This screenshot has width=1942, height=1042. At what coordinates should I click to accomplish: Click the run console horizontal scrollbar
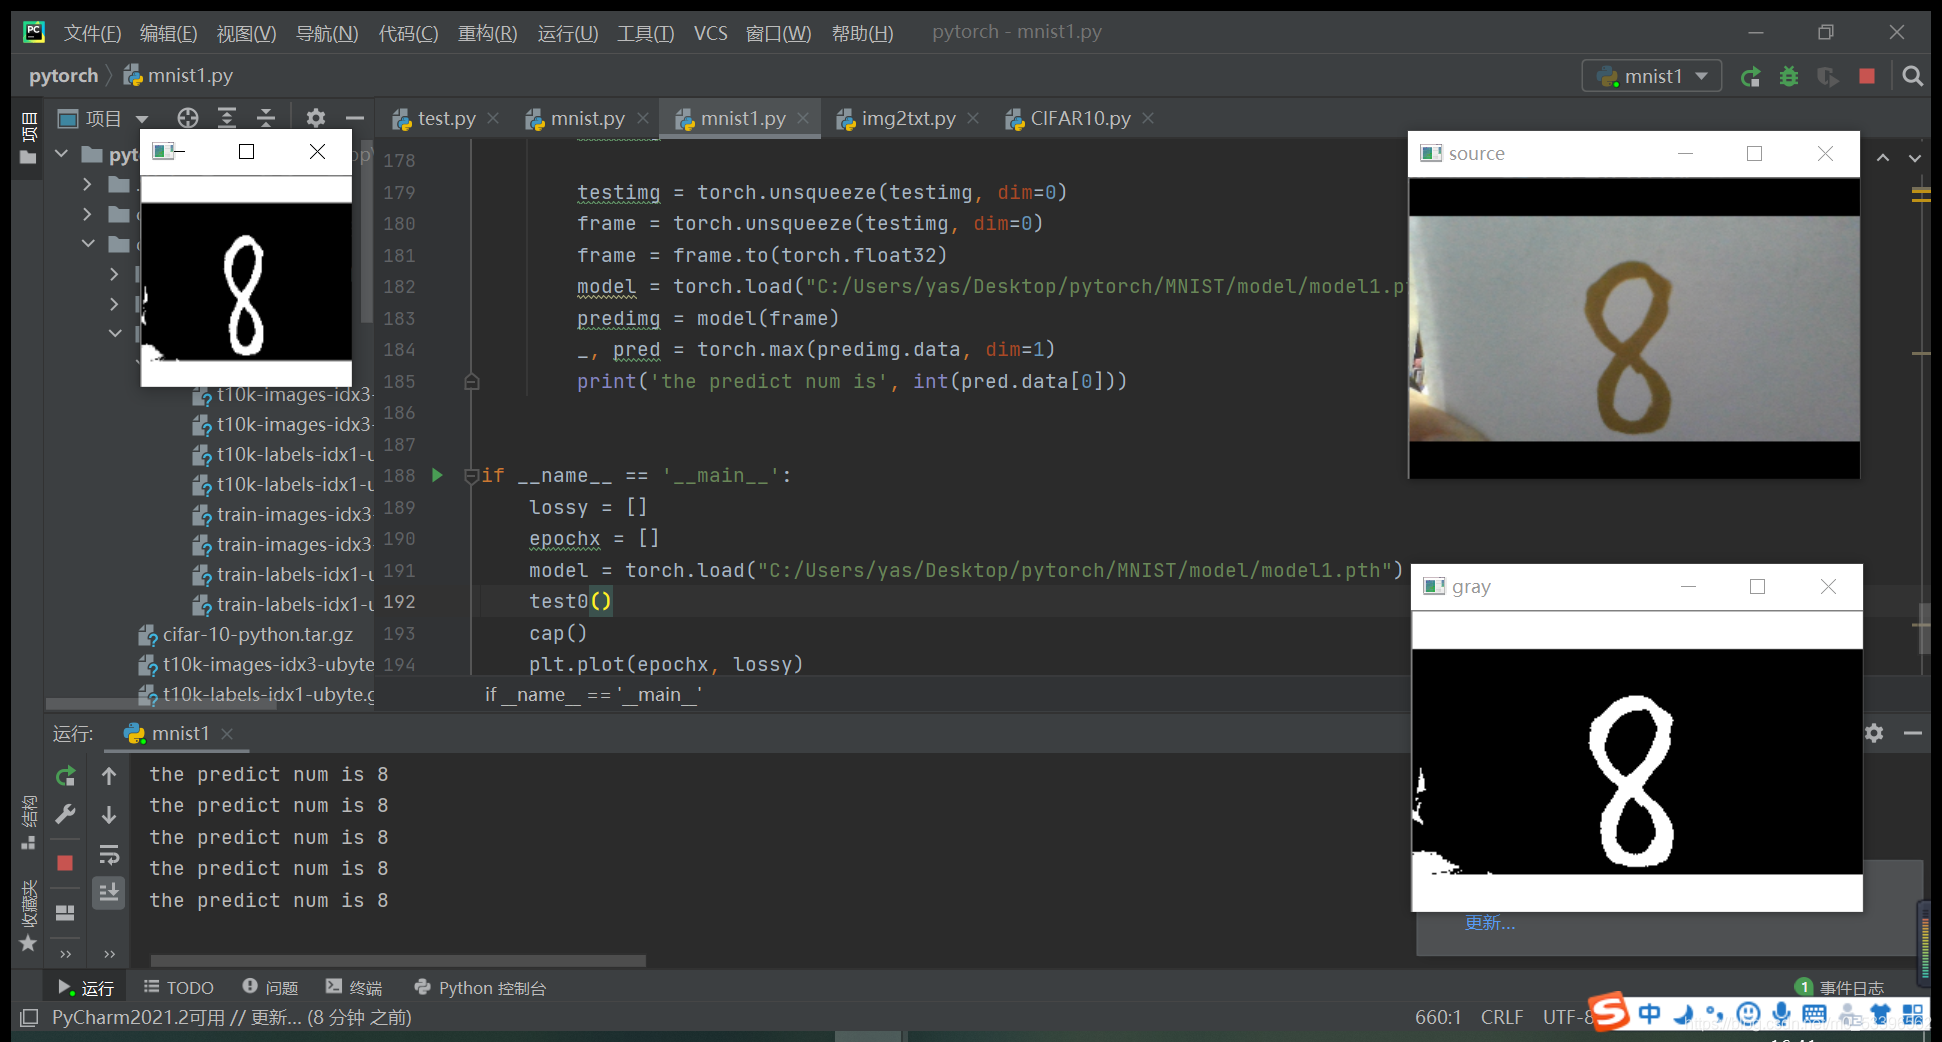pos(398,961)
